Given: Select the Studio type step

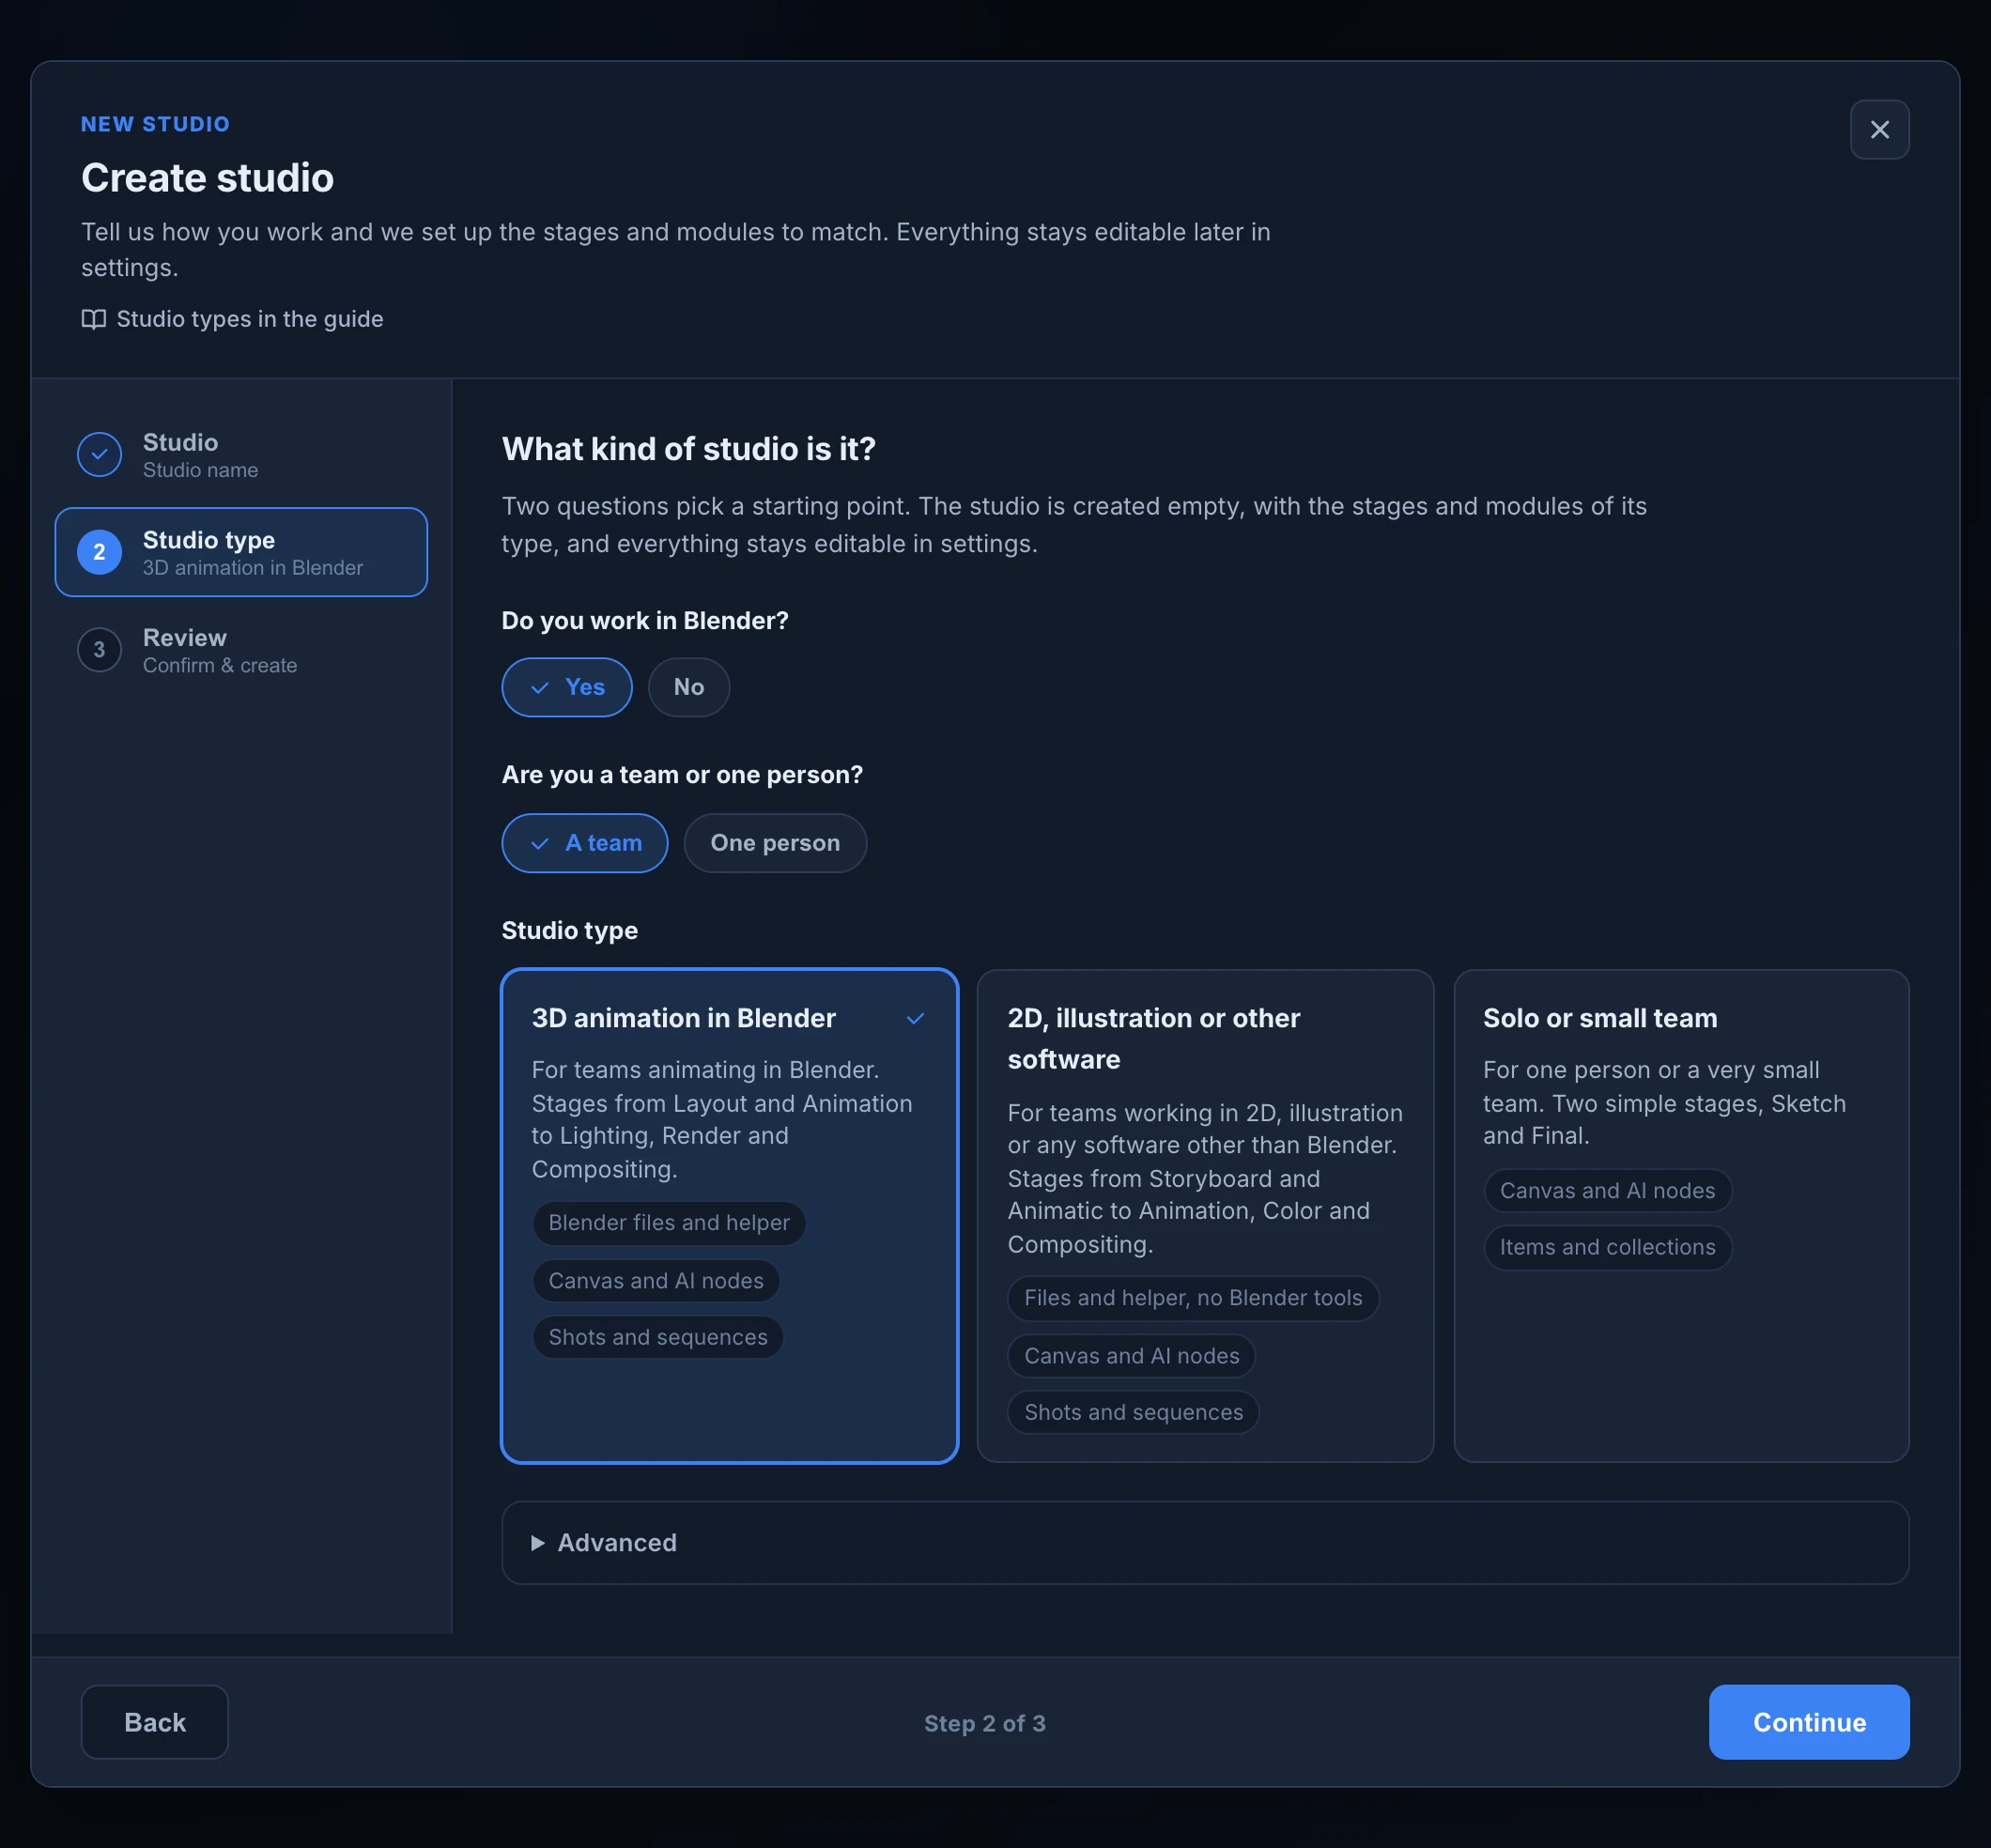Looking at the screenshot, I should click(x=241, y=552).
